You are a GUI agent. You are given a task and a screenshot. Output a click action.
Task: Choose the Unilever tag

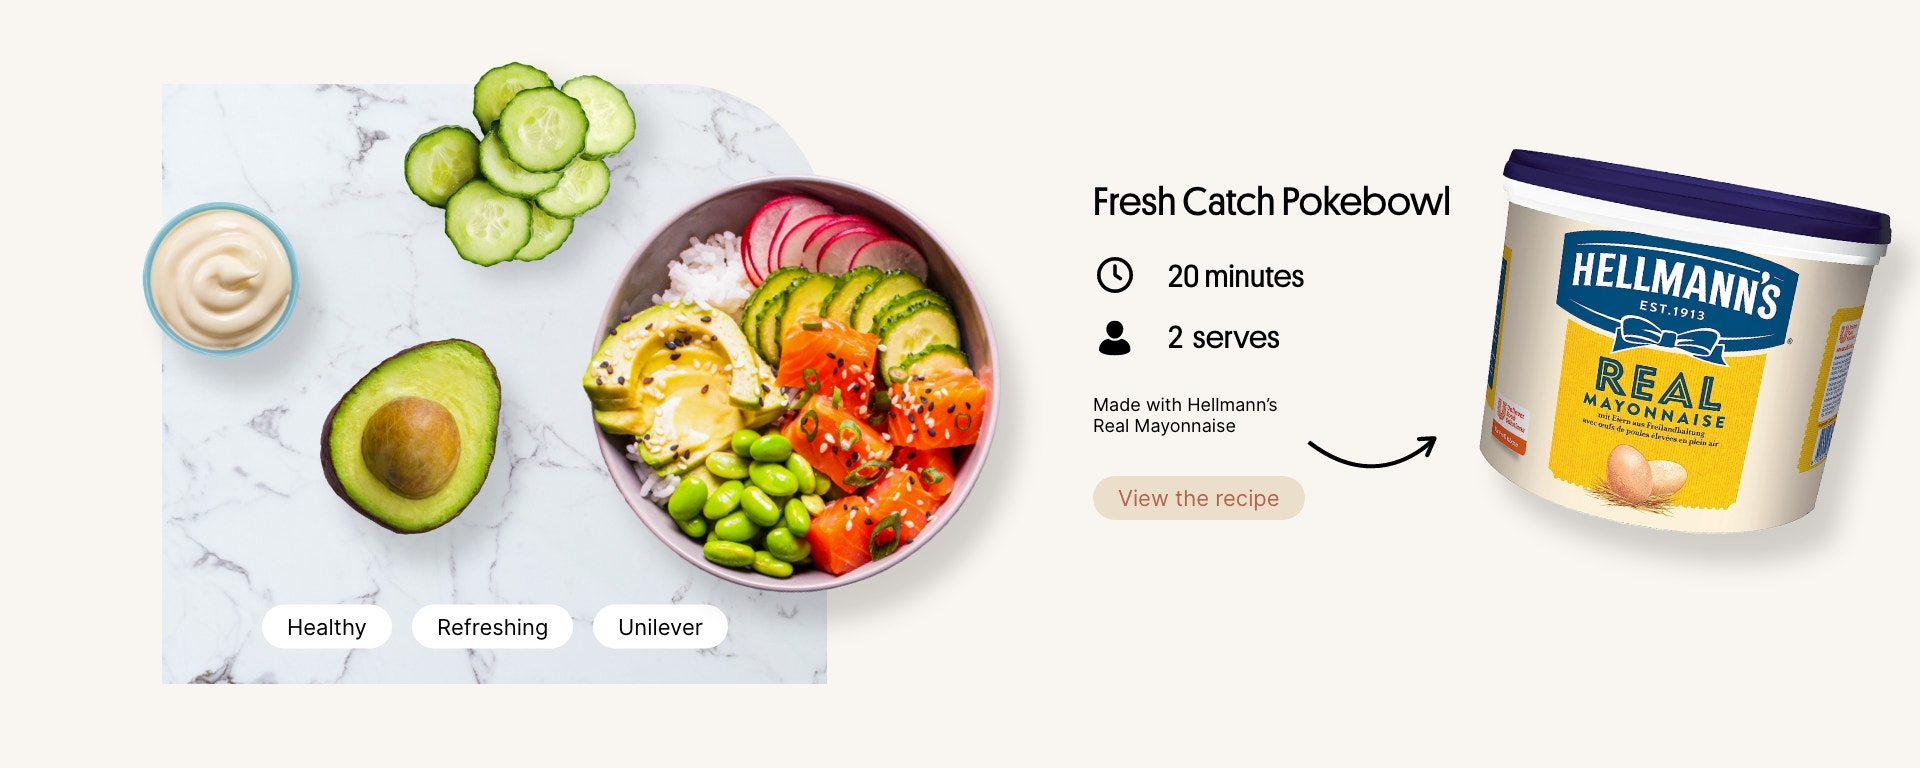[660, 627]
